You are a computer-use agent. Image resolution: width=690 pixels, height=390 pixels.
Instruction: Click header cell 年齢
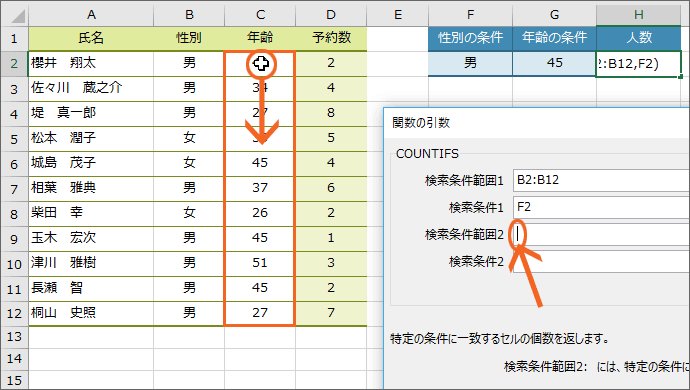(x=260, y=38)
